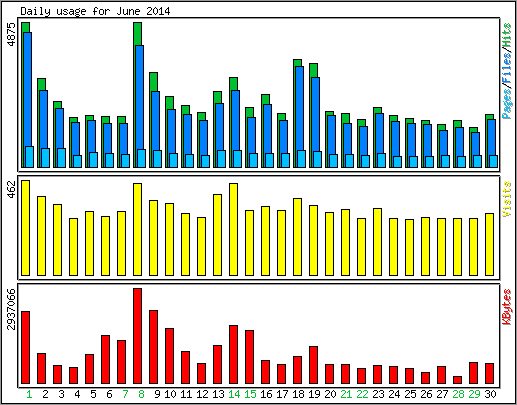
Task: Click the yellow Visits bar for day 8
Action: (137, 229)
